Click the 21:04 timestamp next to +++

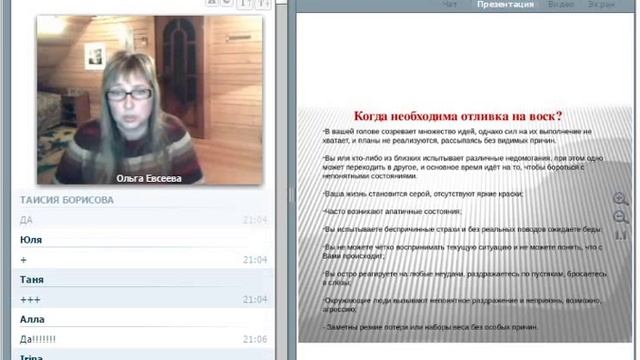[255, 300]
